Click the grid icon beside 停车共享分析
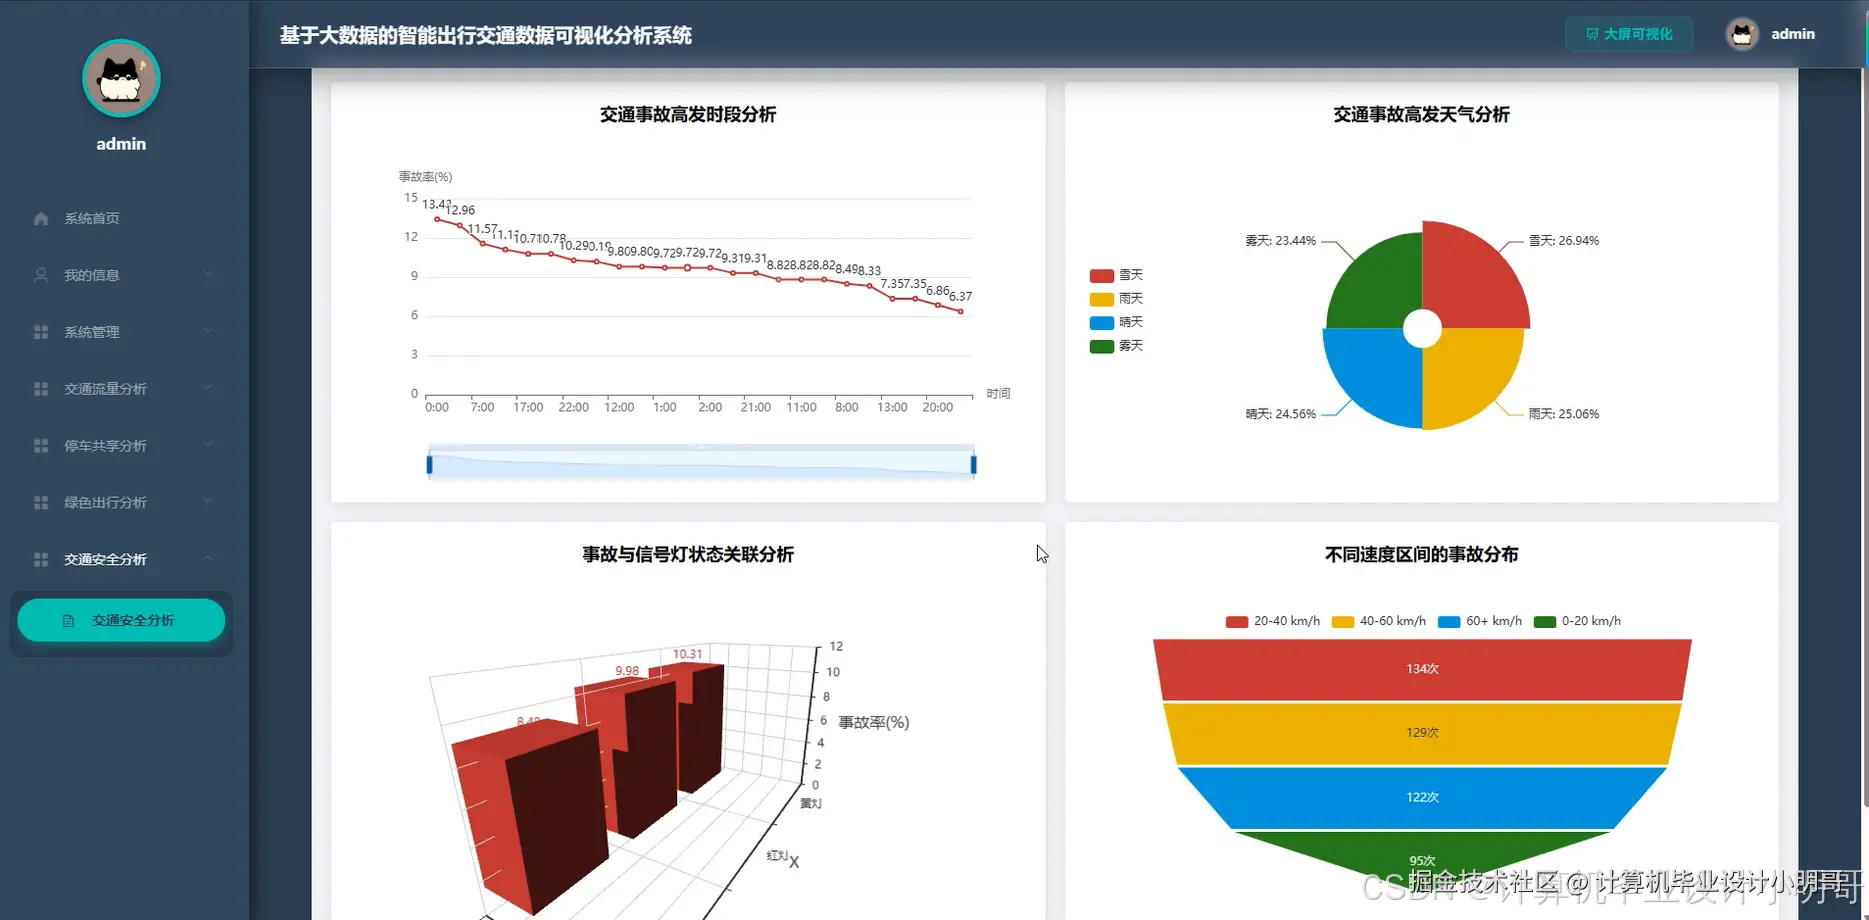The width and height of the screenshot is (1869, 920). pyautogui.click(x=41, y=446)
